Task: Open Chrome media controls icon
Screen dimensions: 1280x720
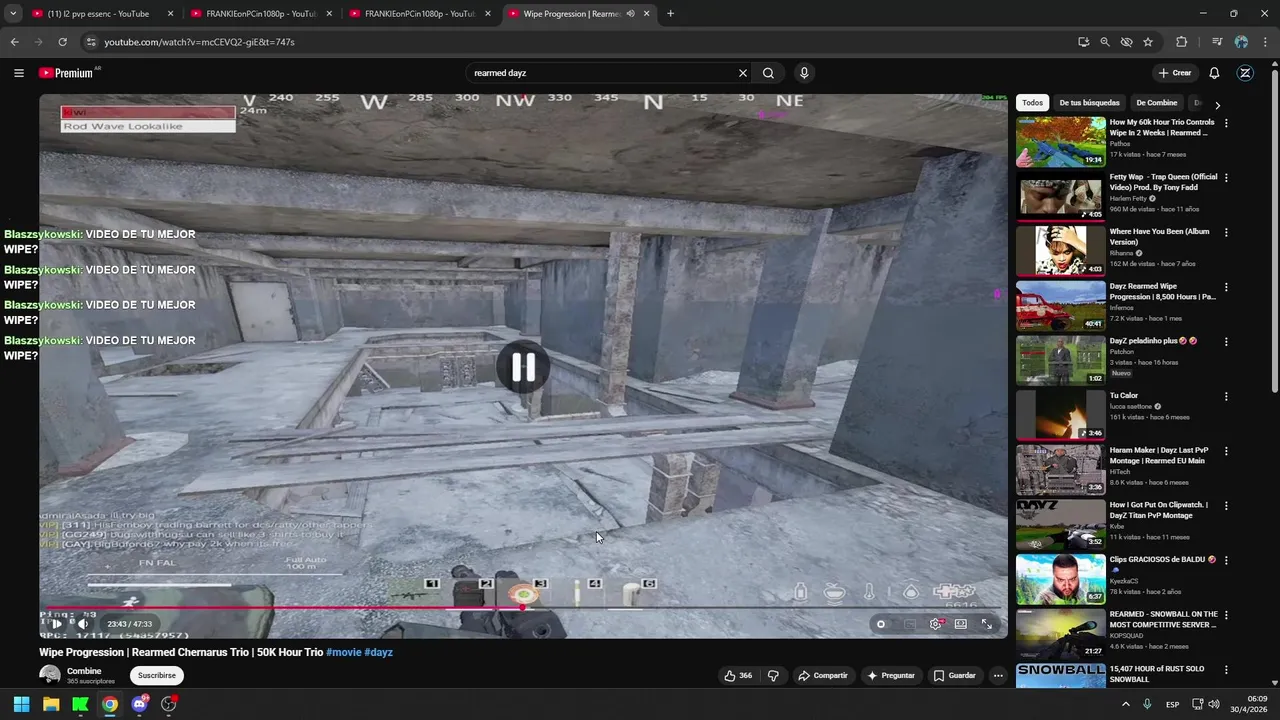Action: (1217, 42)
